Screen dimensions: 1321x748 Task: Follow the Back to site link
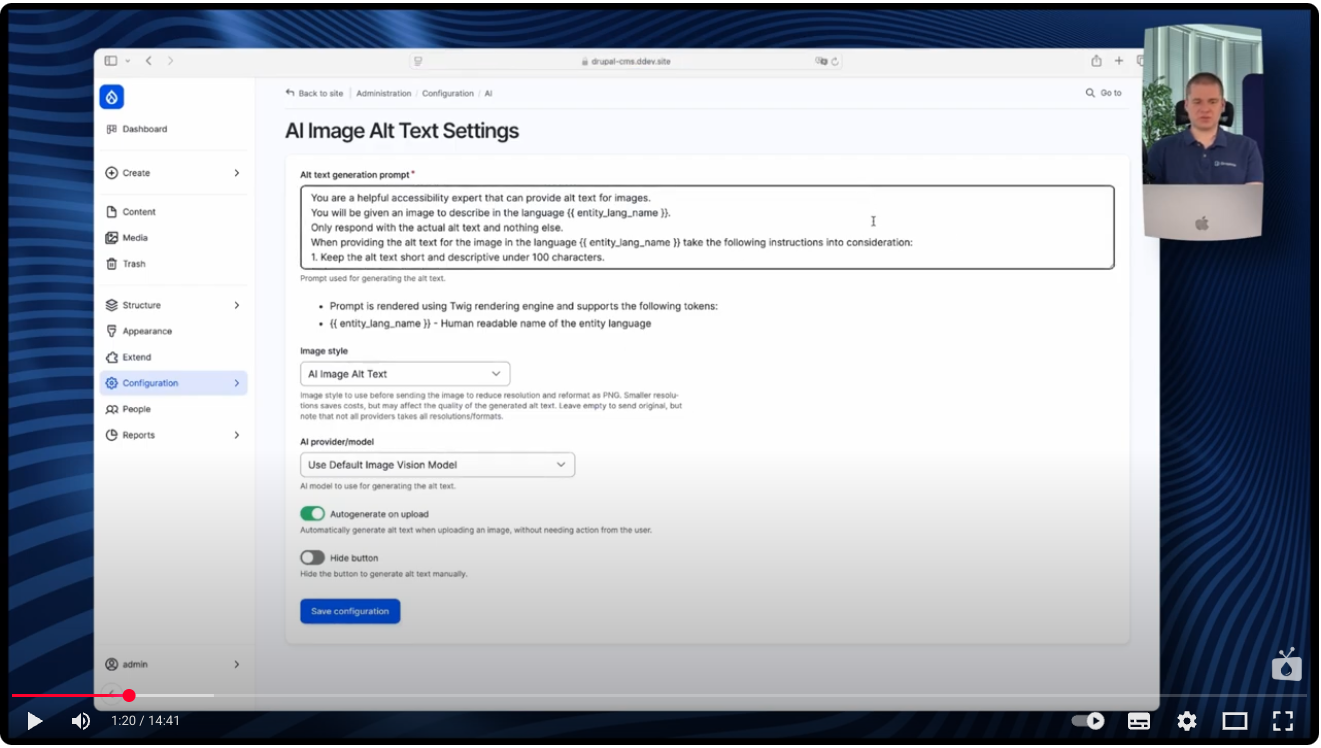click(x=314, y=92)
